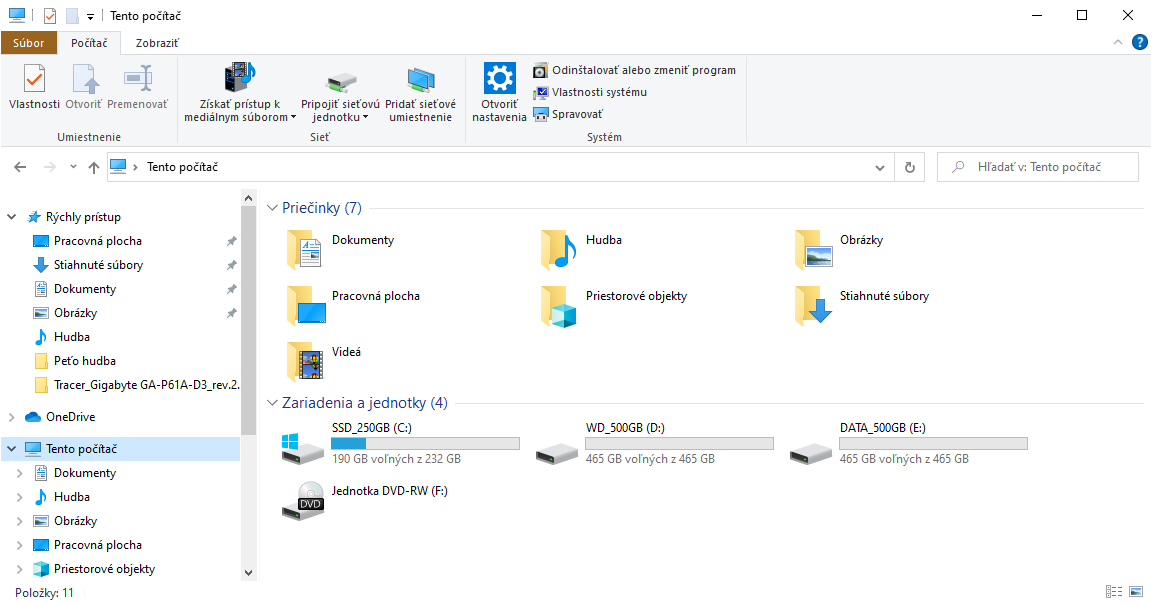The width and height of the screenshot is (1152, 605).
Task: Select the Vlastnosti (Properties) ribbon icon
Action: pyautogui.click(x=33, y=88)
